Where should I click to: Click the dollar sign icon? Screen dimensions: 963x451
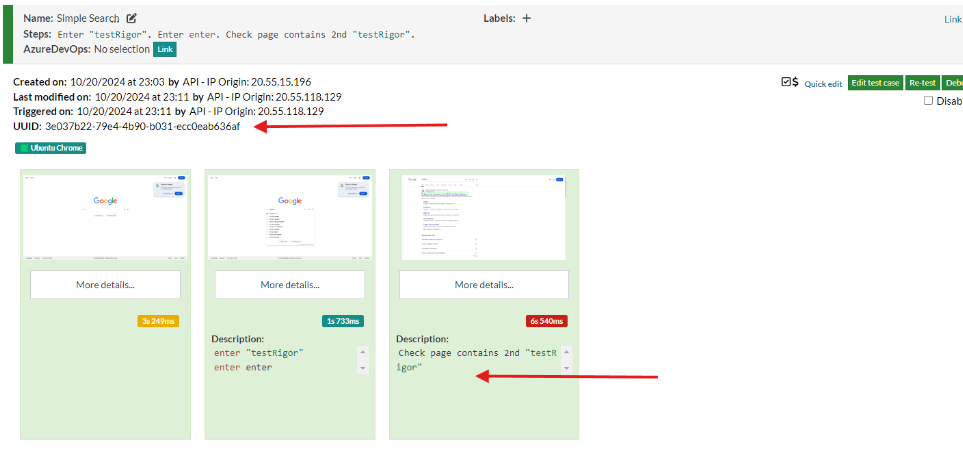[x=796, y=83]
